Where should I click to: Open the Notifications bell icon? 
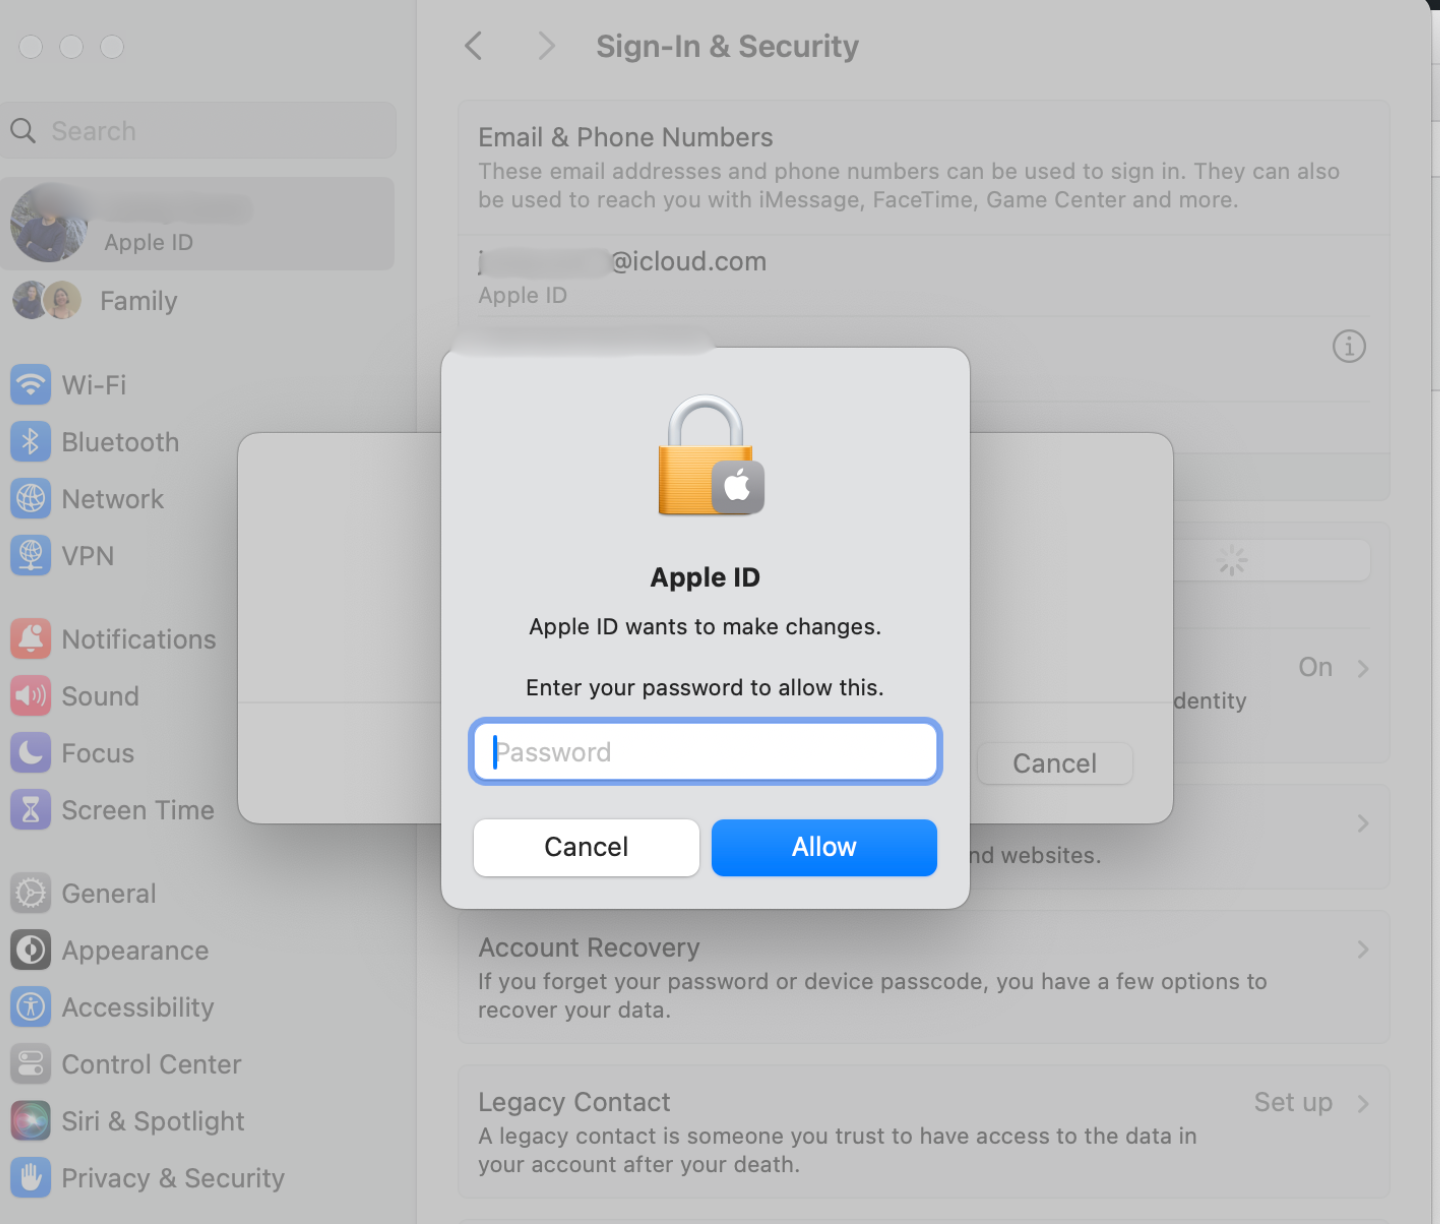(x=31, y=639)
